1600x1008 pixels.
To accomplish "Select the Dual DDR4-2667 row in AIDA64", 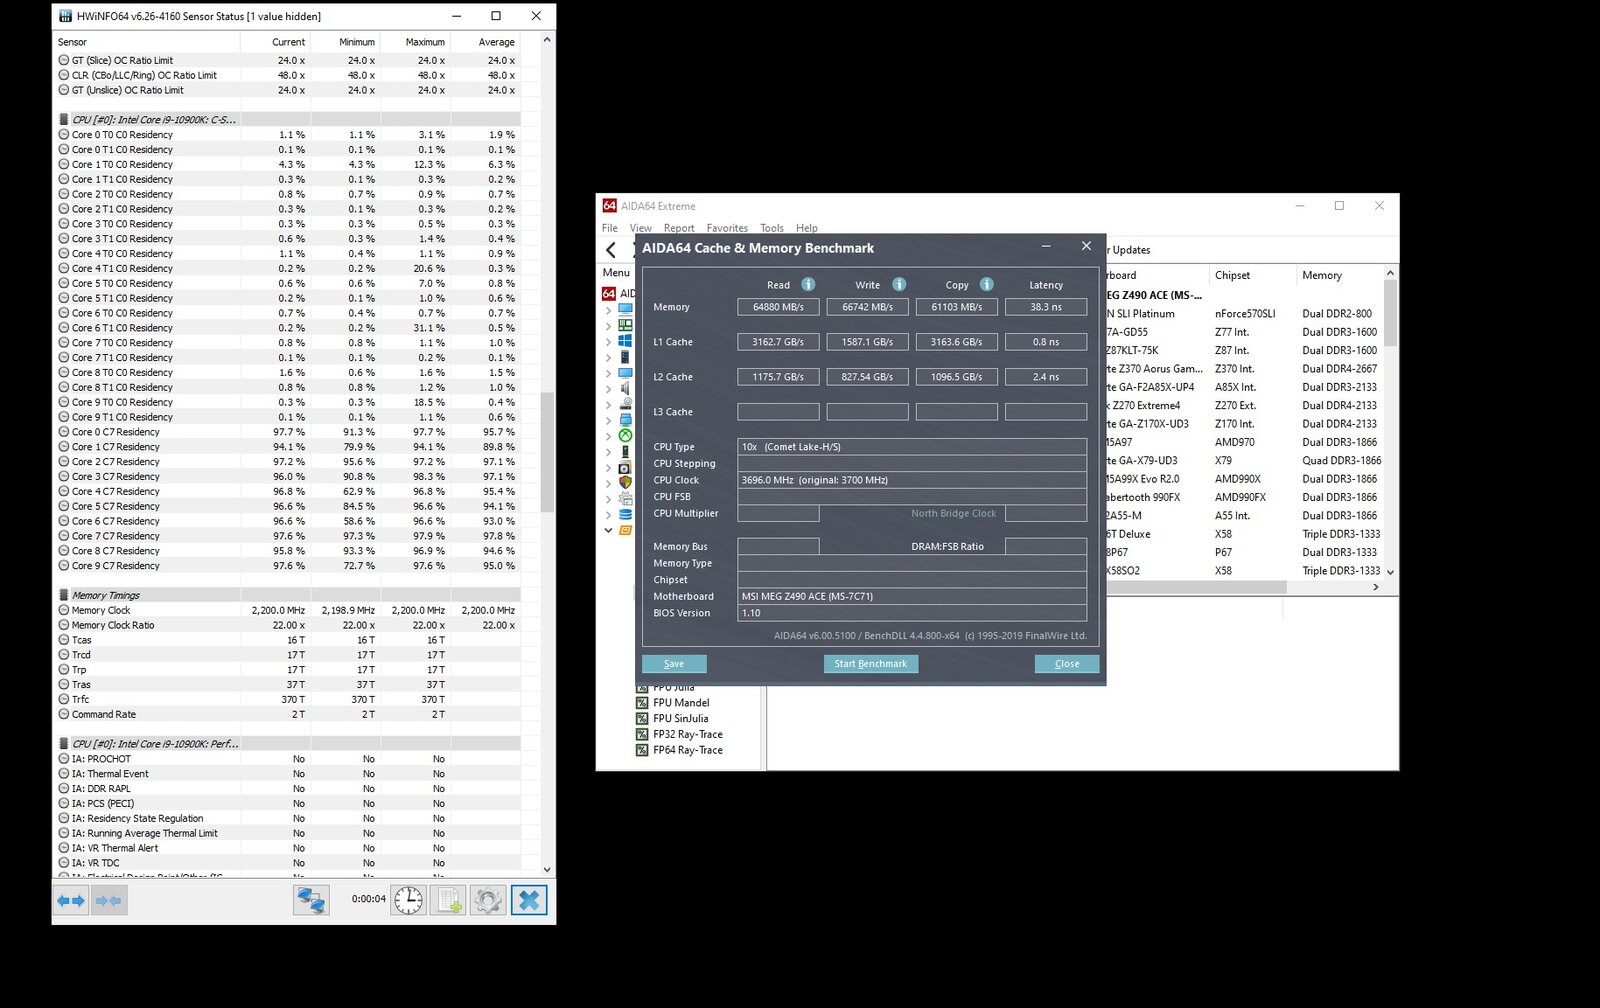I will click(x=1244, y=369).
